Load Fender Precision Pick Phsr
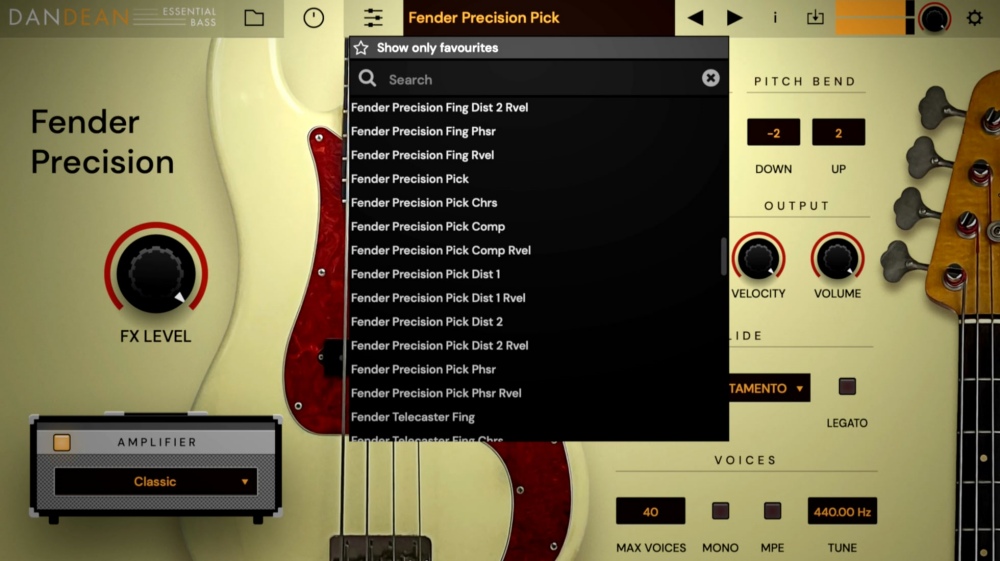Viewport: 1000px width, 561px height. coord(423,369)
